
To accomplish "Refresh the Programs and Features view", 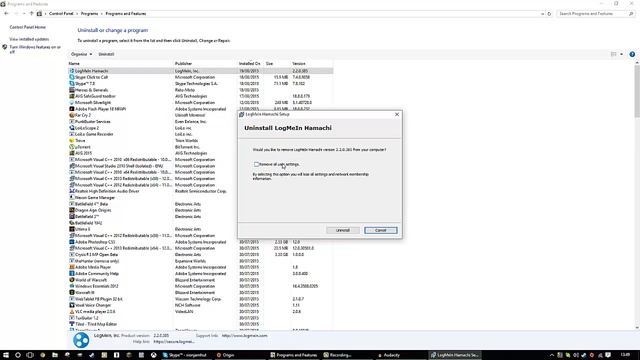I will tap(549, 13).
